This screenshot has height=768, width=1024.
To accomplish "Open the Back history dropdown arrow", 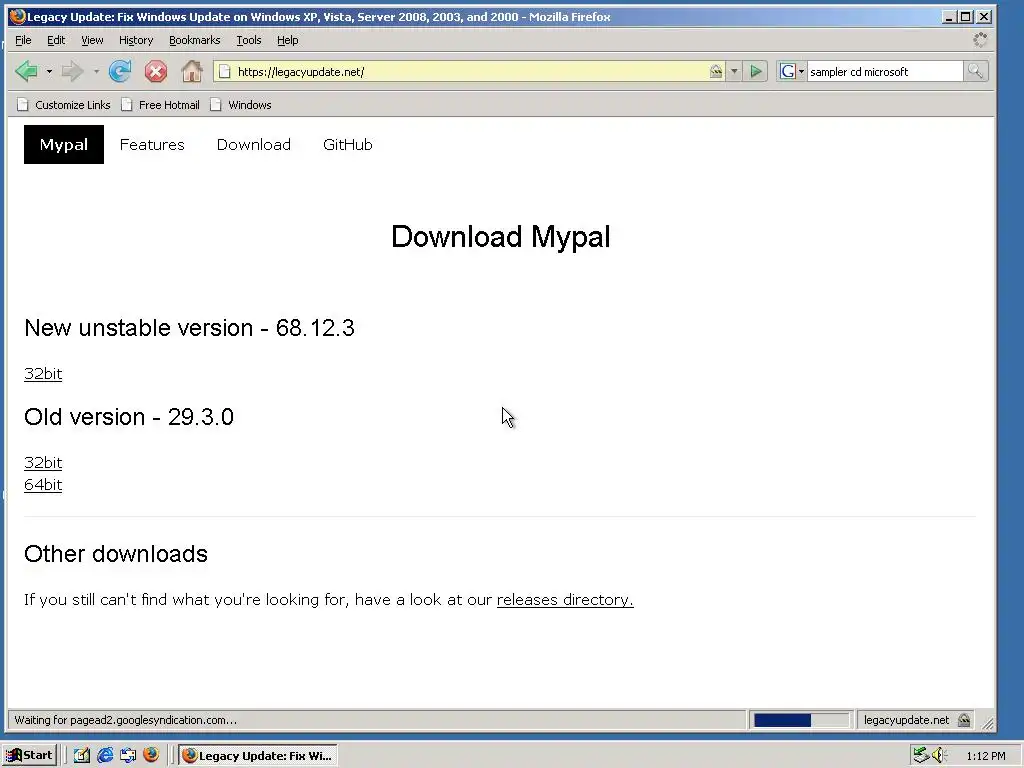I will (49, 71).
